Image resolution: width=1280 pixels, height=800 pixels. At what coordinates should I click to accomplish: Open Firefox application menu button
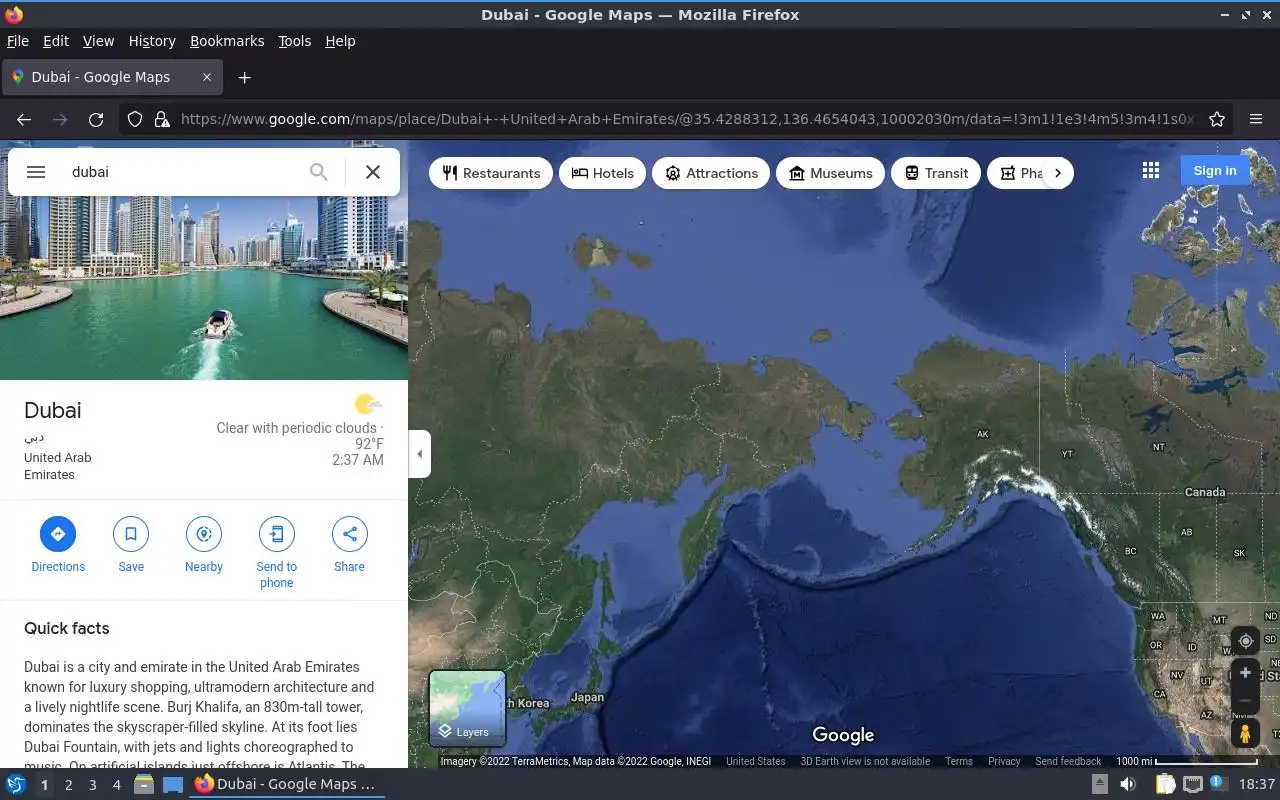[x=1256, y=119]
